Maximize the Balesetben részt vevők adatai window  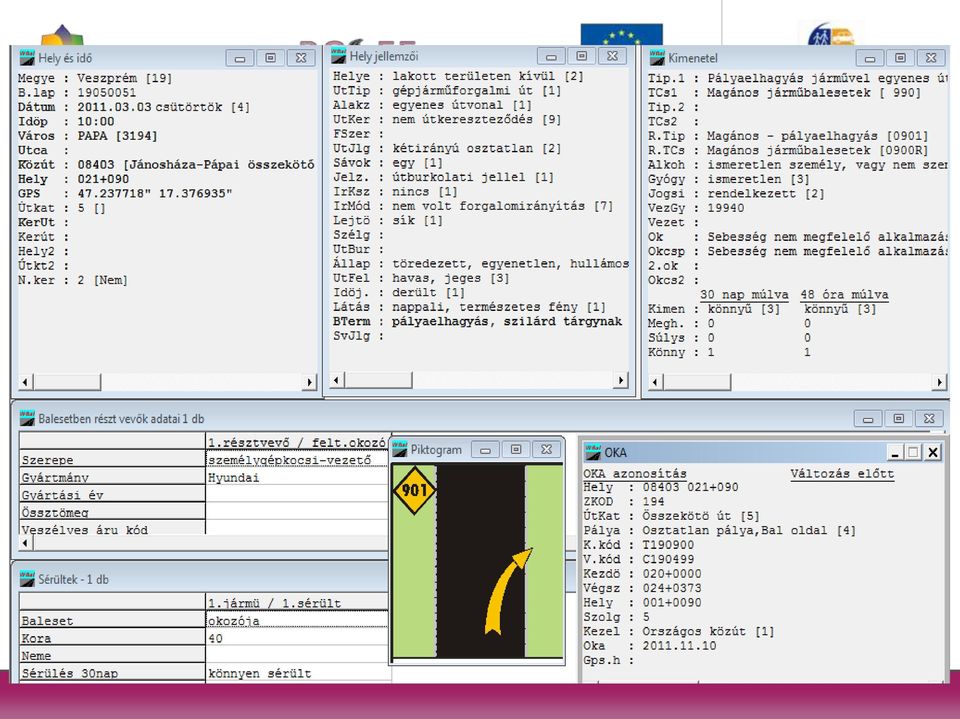(899, 419)
